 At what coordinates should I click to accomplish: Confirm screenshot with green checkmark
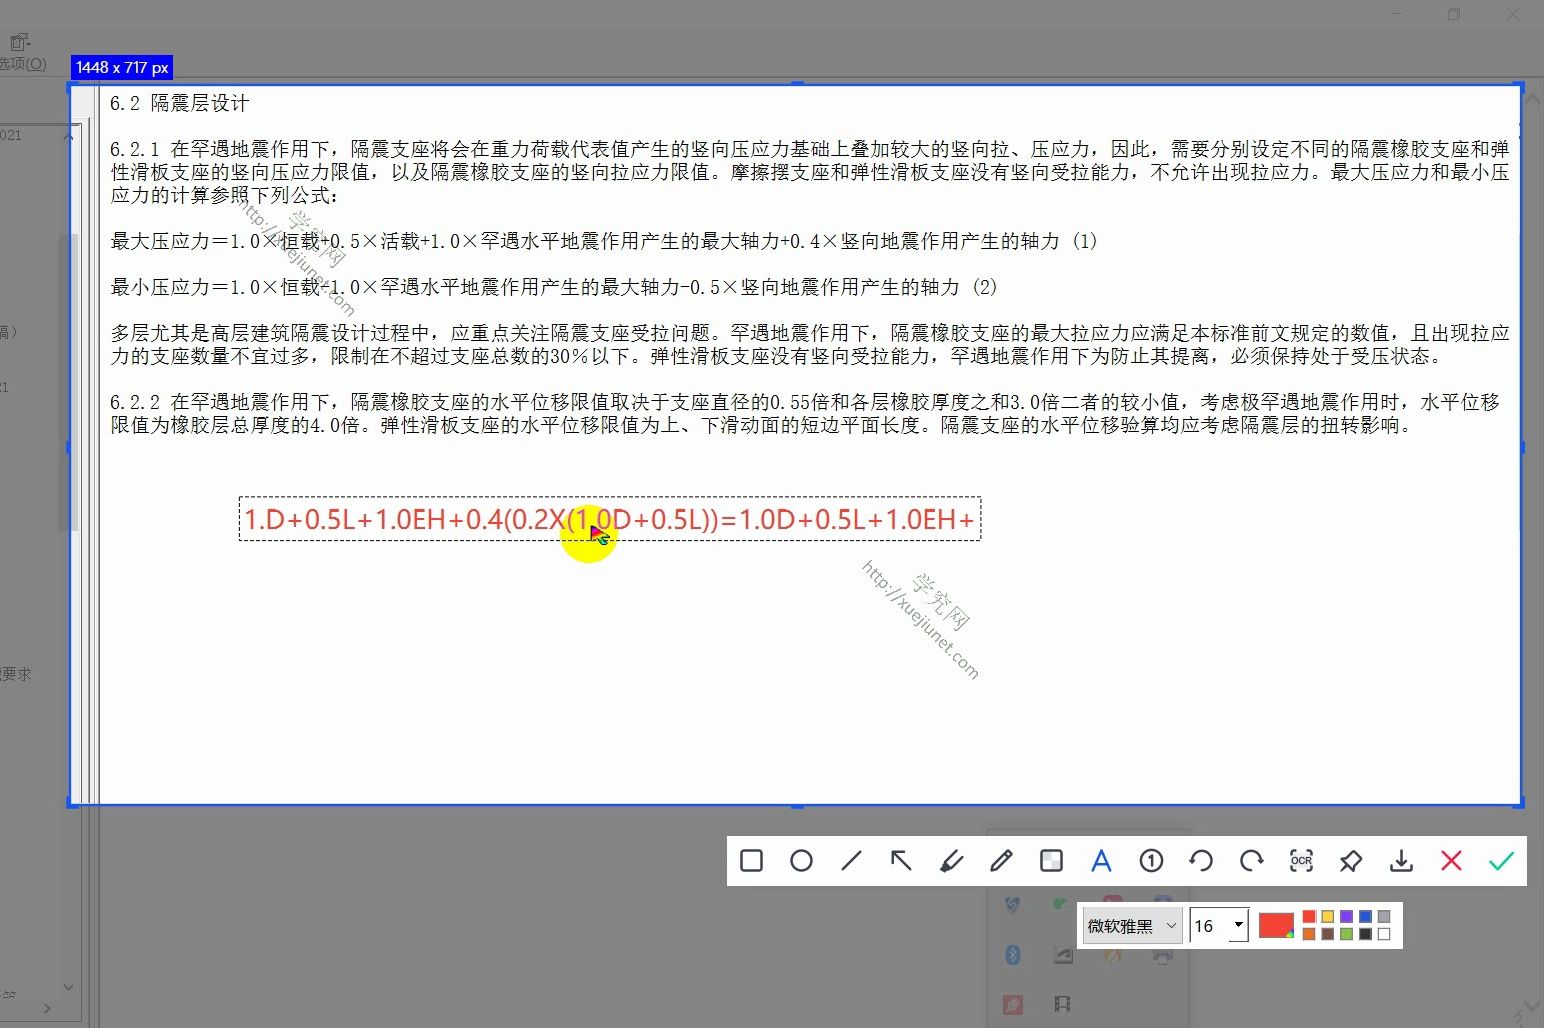1501,861
